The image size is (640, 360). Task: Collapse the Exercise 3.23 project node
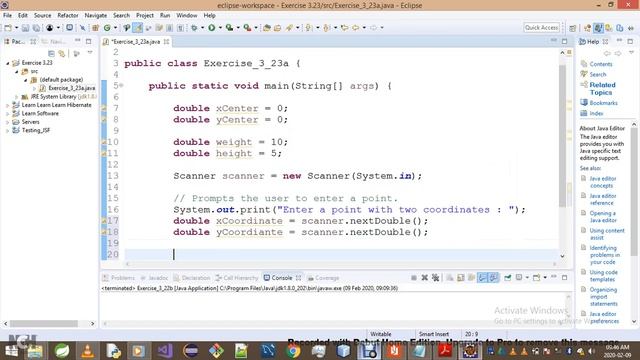point(7,63)
